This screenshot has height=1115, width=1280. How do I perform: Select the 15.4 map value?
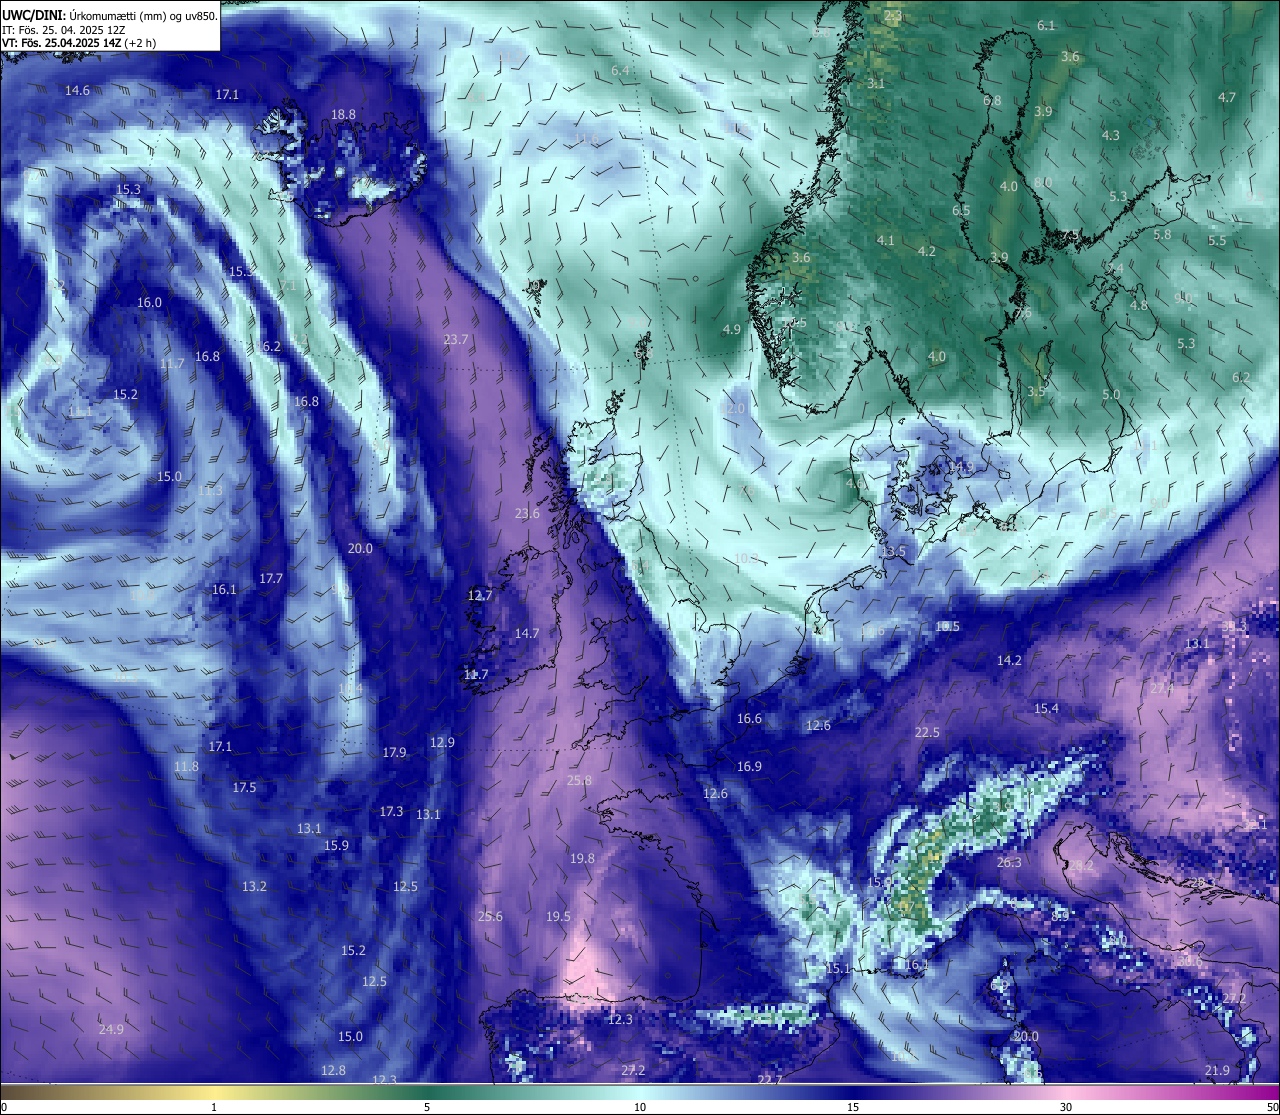(1046, 708)
